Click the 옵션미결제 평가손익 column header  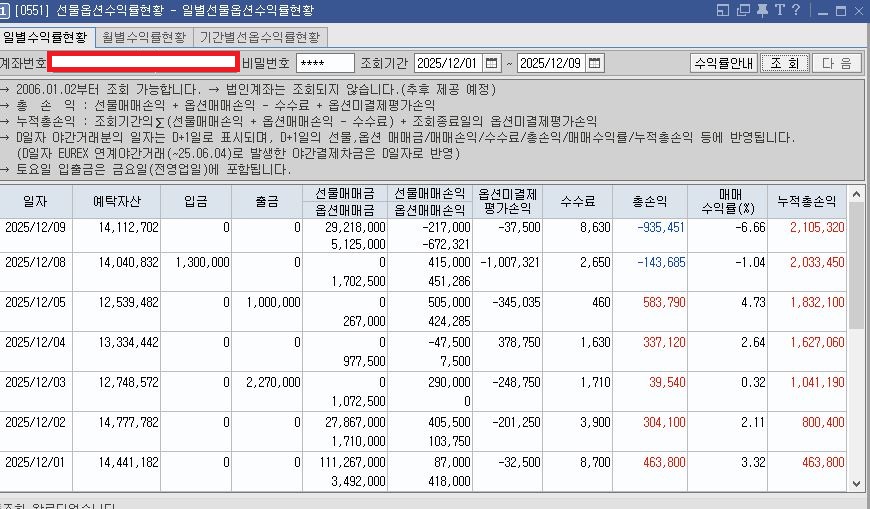coord(507,201)
